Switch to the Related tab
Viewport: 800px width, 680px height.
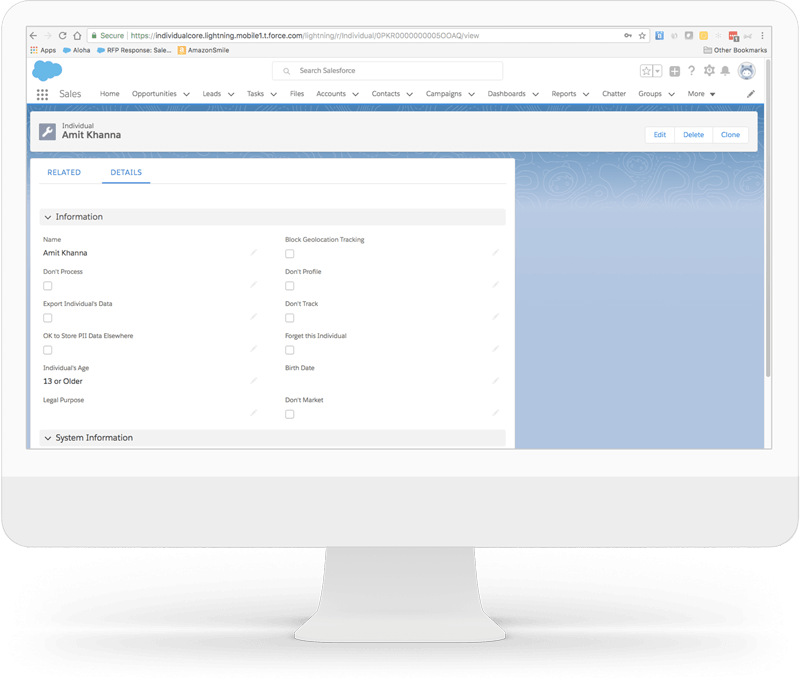click(64, 172)
